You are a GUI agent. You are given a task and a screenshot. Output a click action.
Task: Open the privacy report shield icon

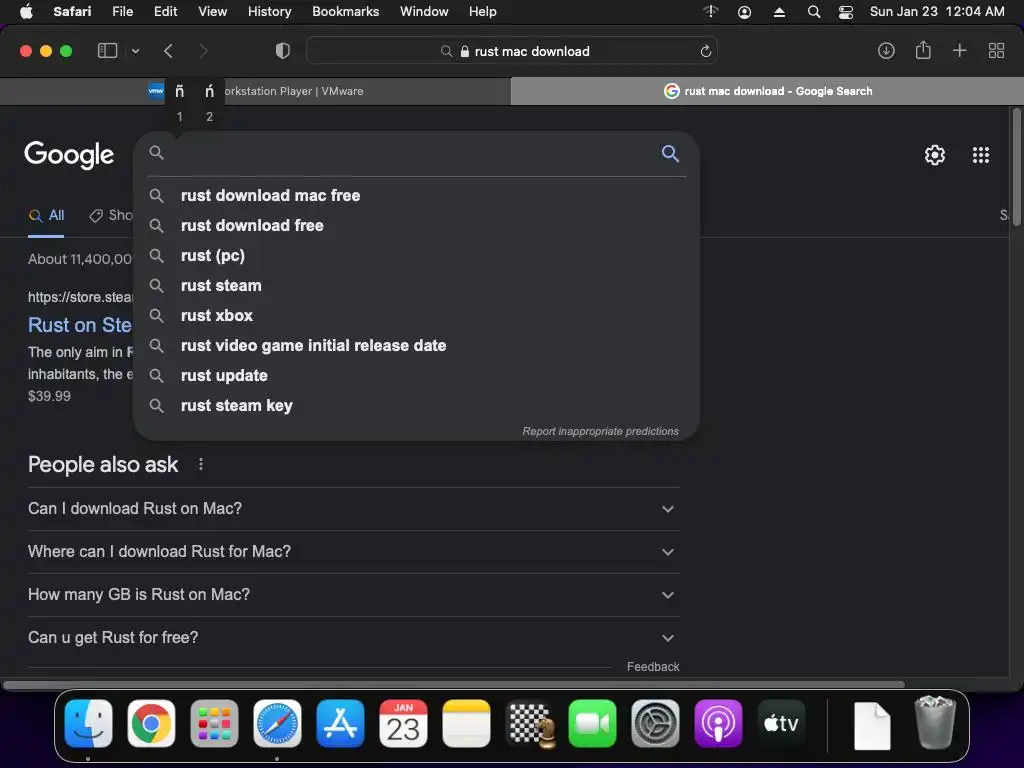click(282, 51)
